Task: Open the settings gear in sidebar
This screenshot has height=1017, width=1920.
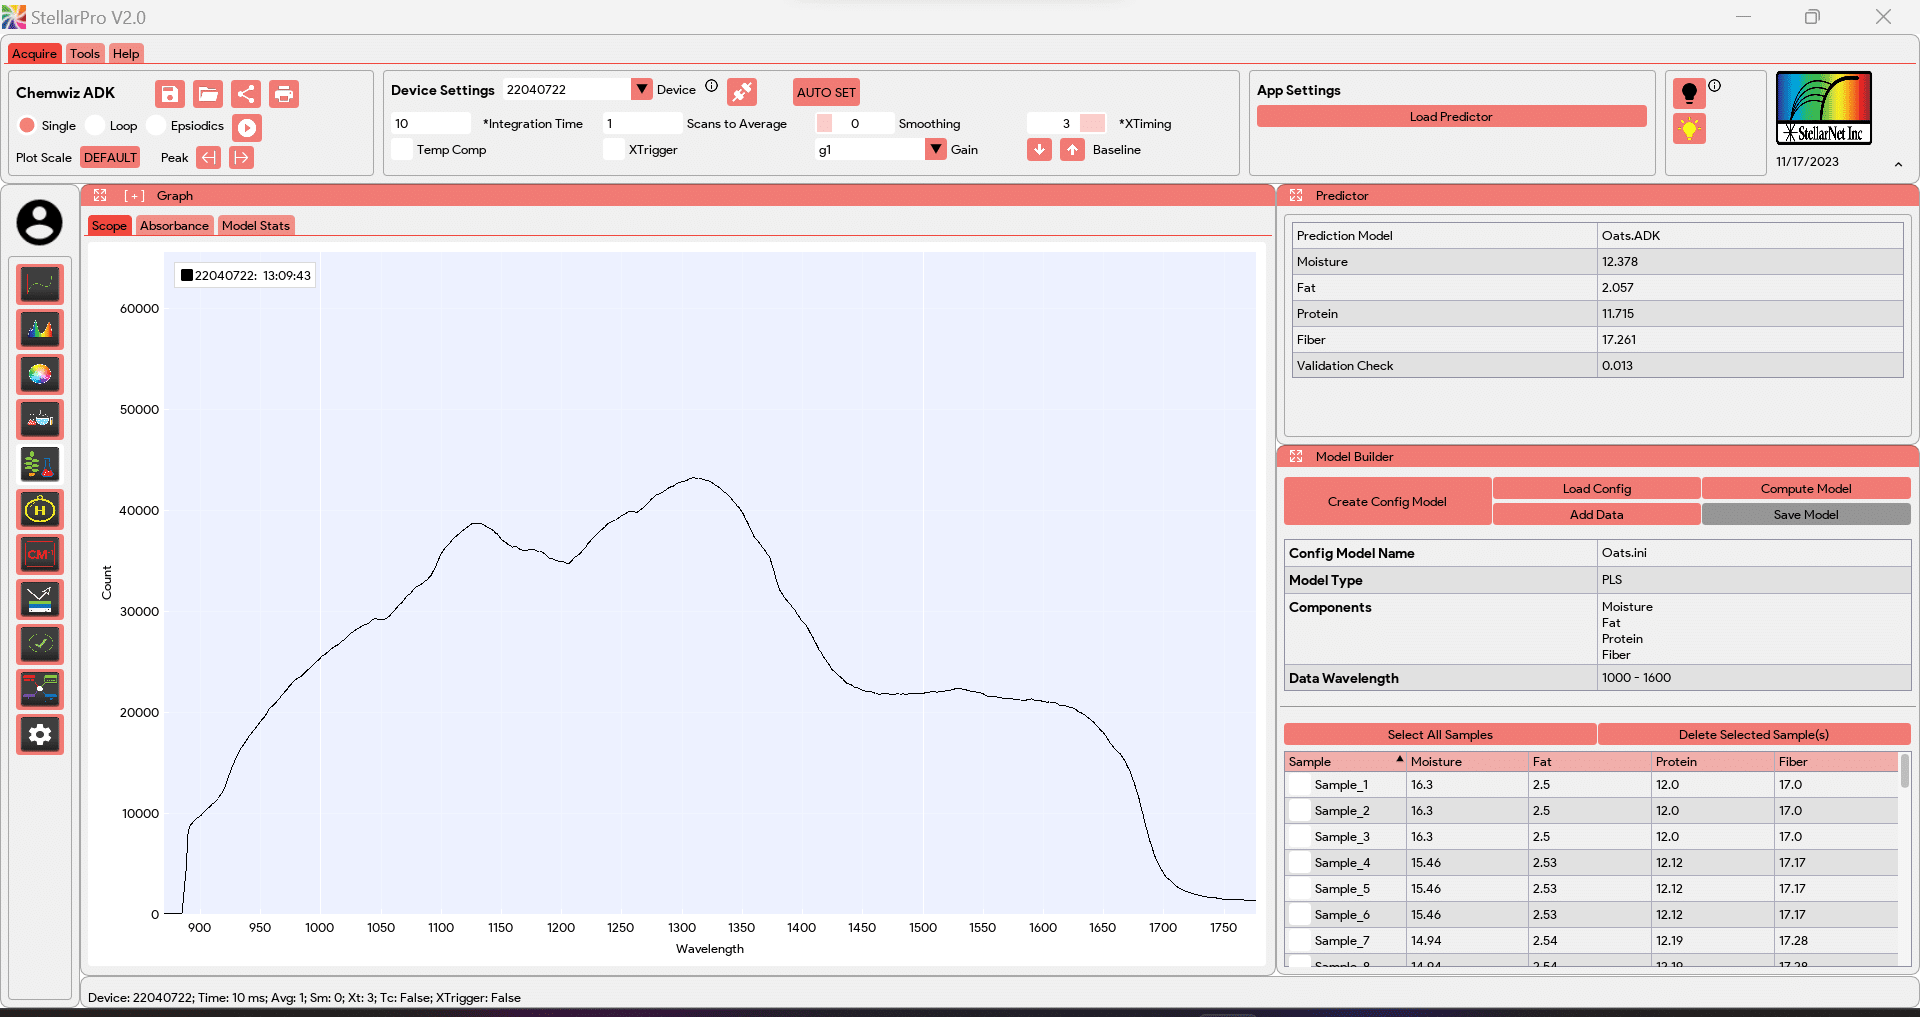Action: point(40,735)
